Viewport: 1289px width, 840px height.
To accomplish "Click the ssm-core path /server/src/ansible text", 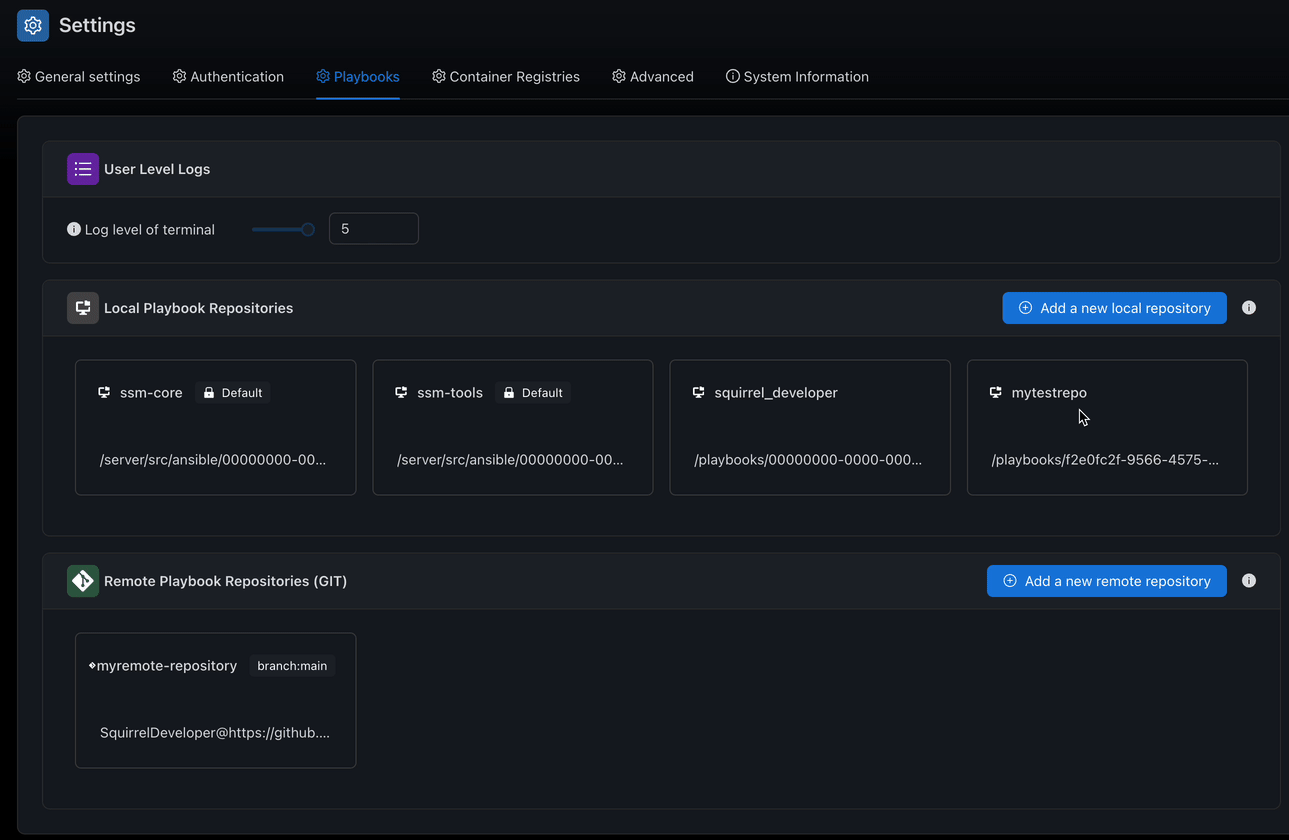I will click(213, 460).
